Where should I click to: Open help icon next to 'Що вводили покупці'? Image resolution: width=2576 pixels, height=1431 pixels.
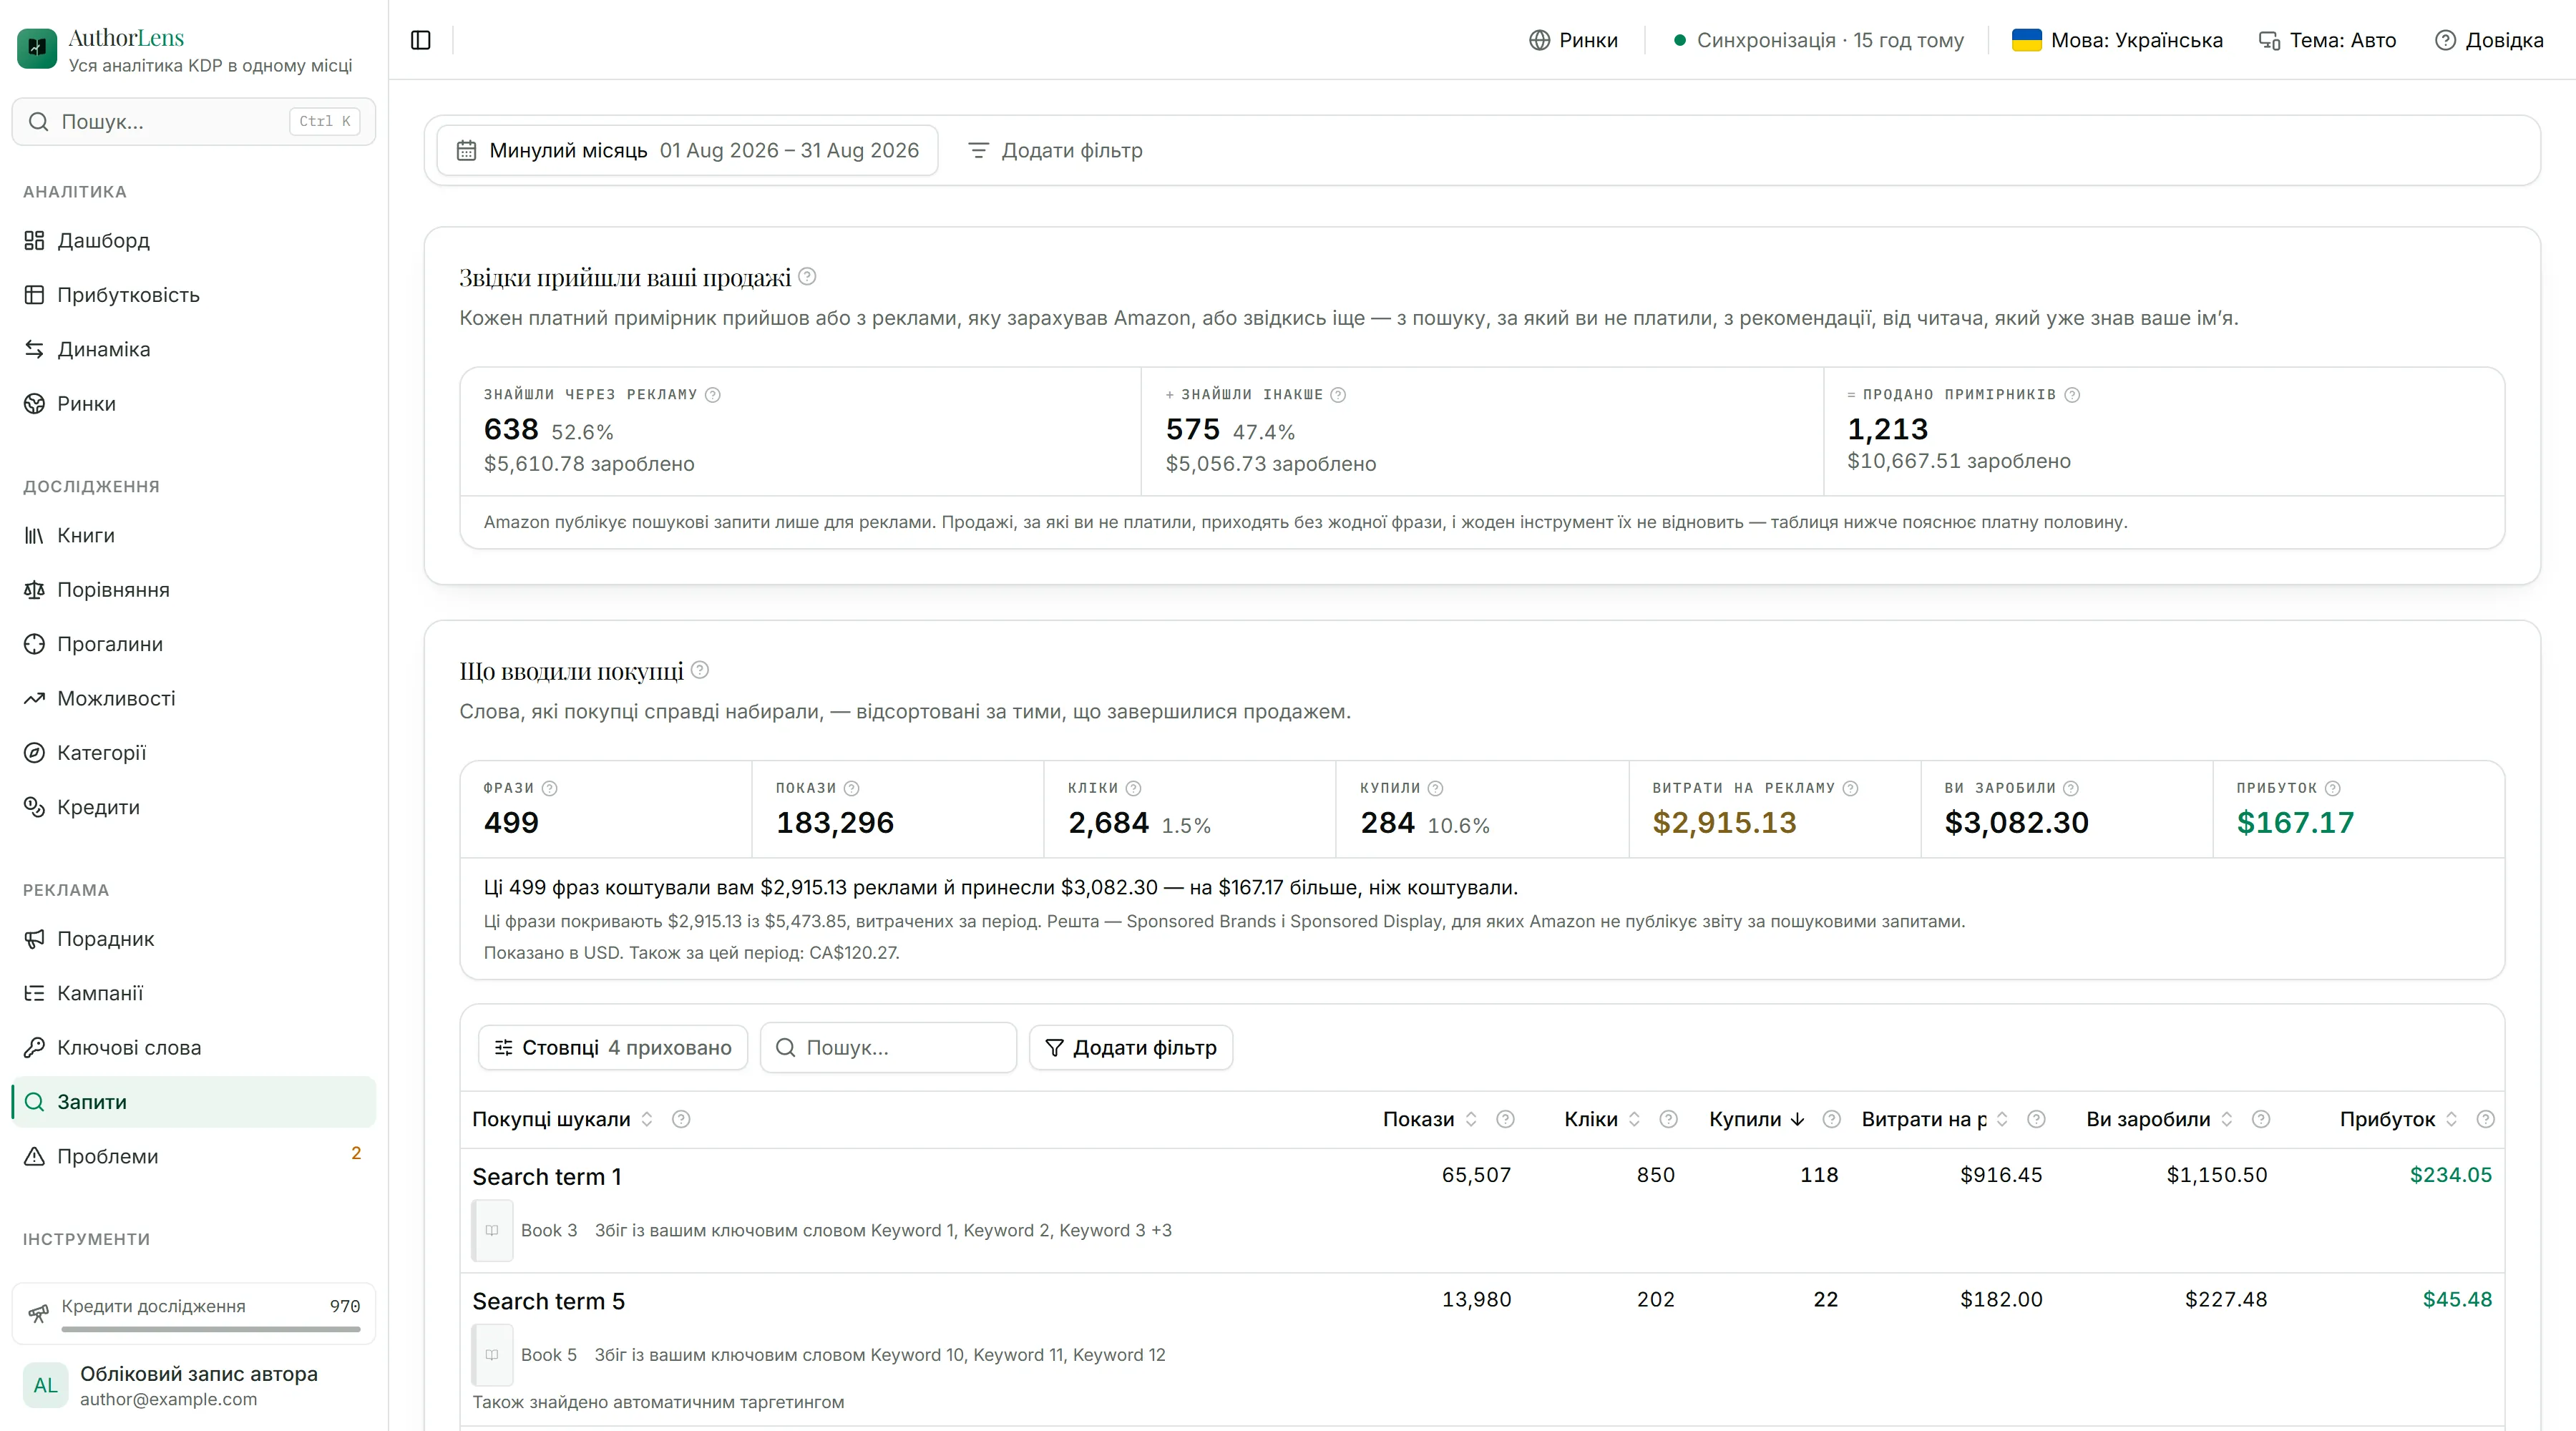(x=700, y=670)
